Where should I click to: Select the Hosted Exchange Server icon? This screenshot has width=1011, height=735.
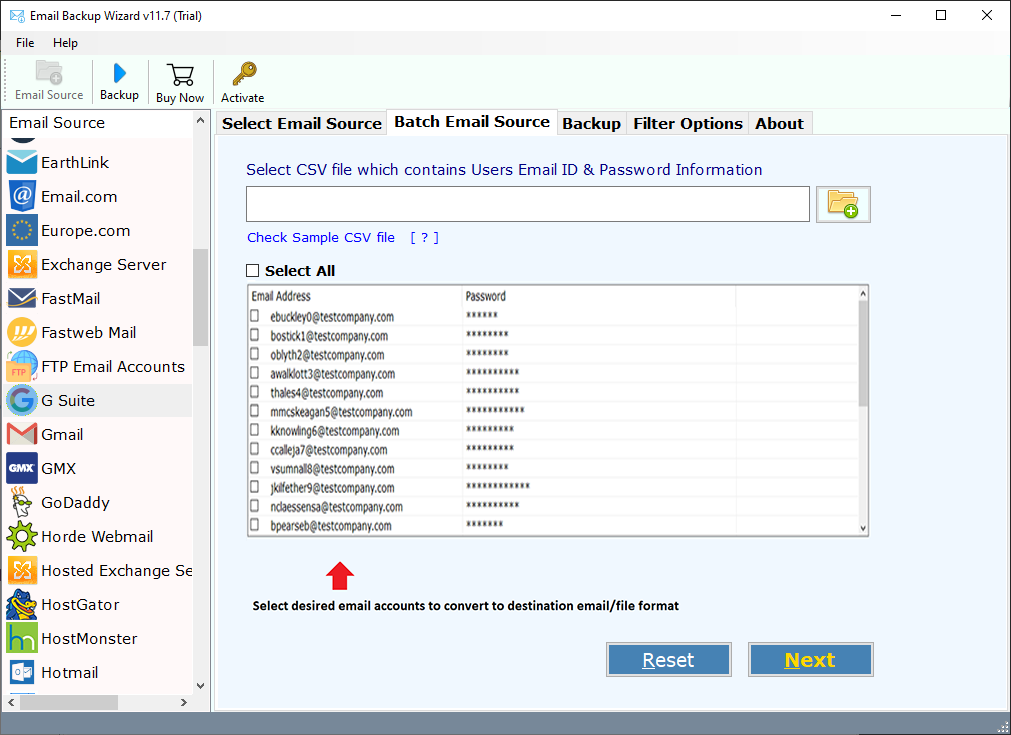coord(22,571)
